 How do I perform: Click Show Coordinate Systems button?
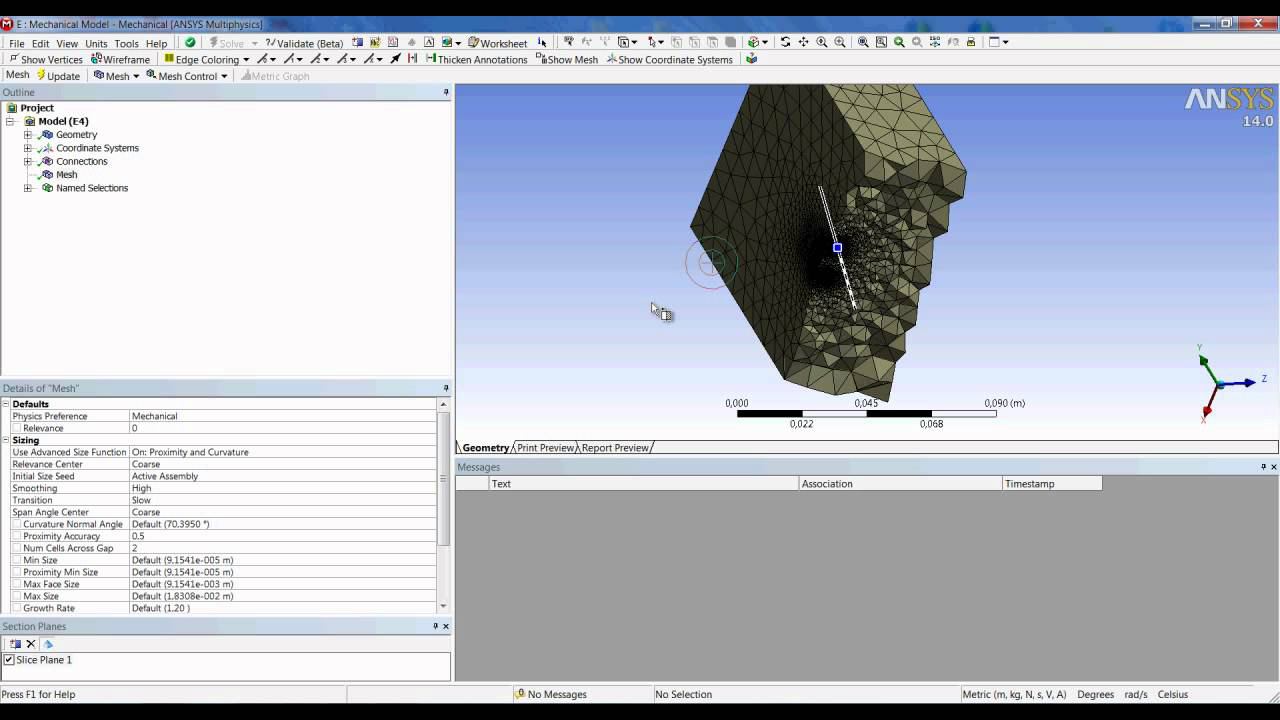(x=670, y=60)
